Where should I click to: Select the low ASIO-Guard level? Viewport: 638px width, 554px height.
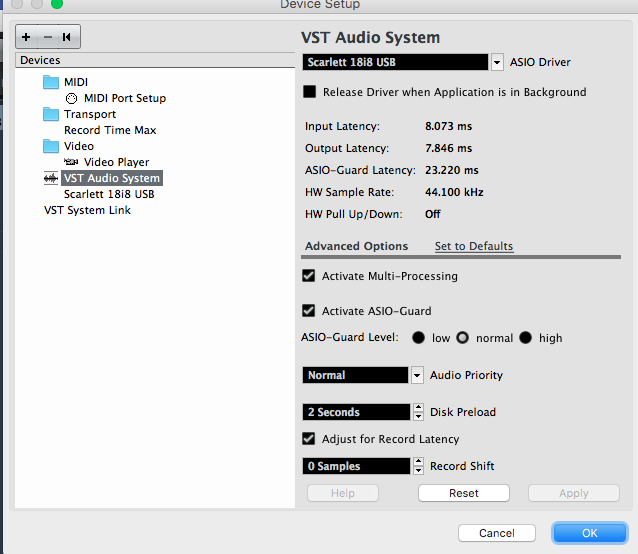coord(418,338)
